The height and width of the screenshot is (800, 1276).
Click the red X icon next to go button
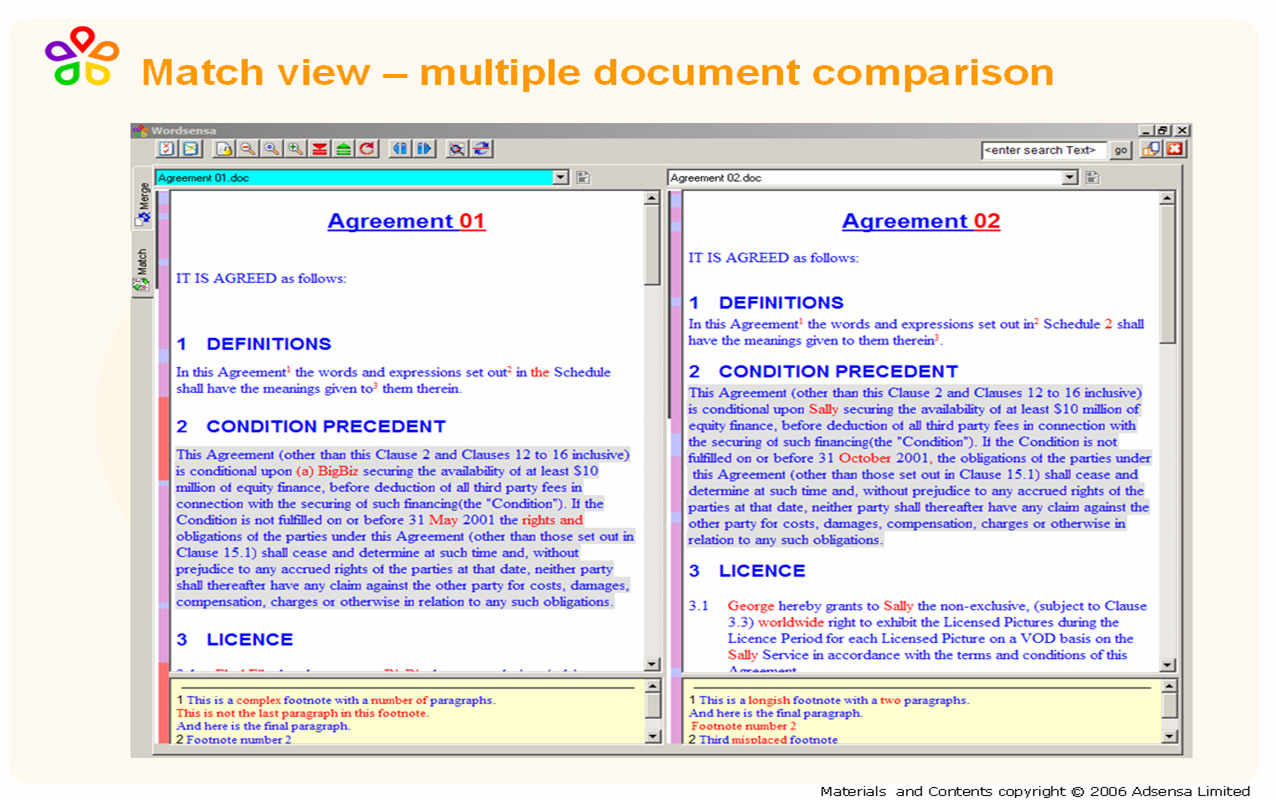(1174, 149)
